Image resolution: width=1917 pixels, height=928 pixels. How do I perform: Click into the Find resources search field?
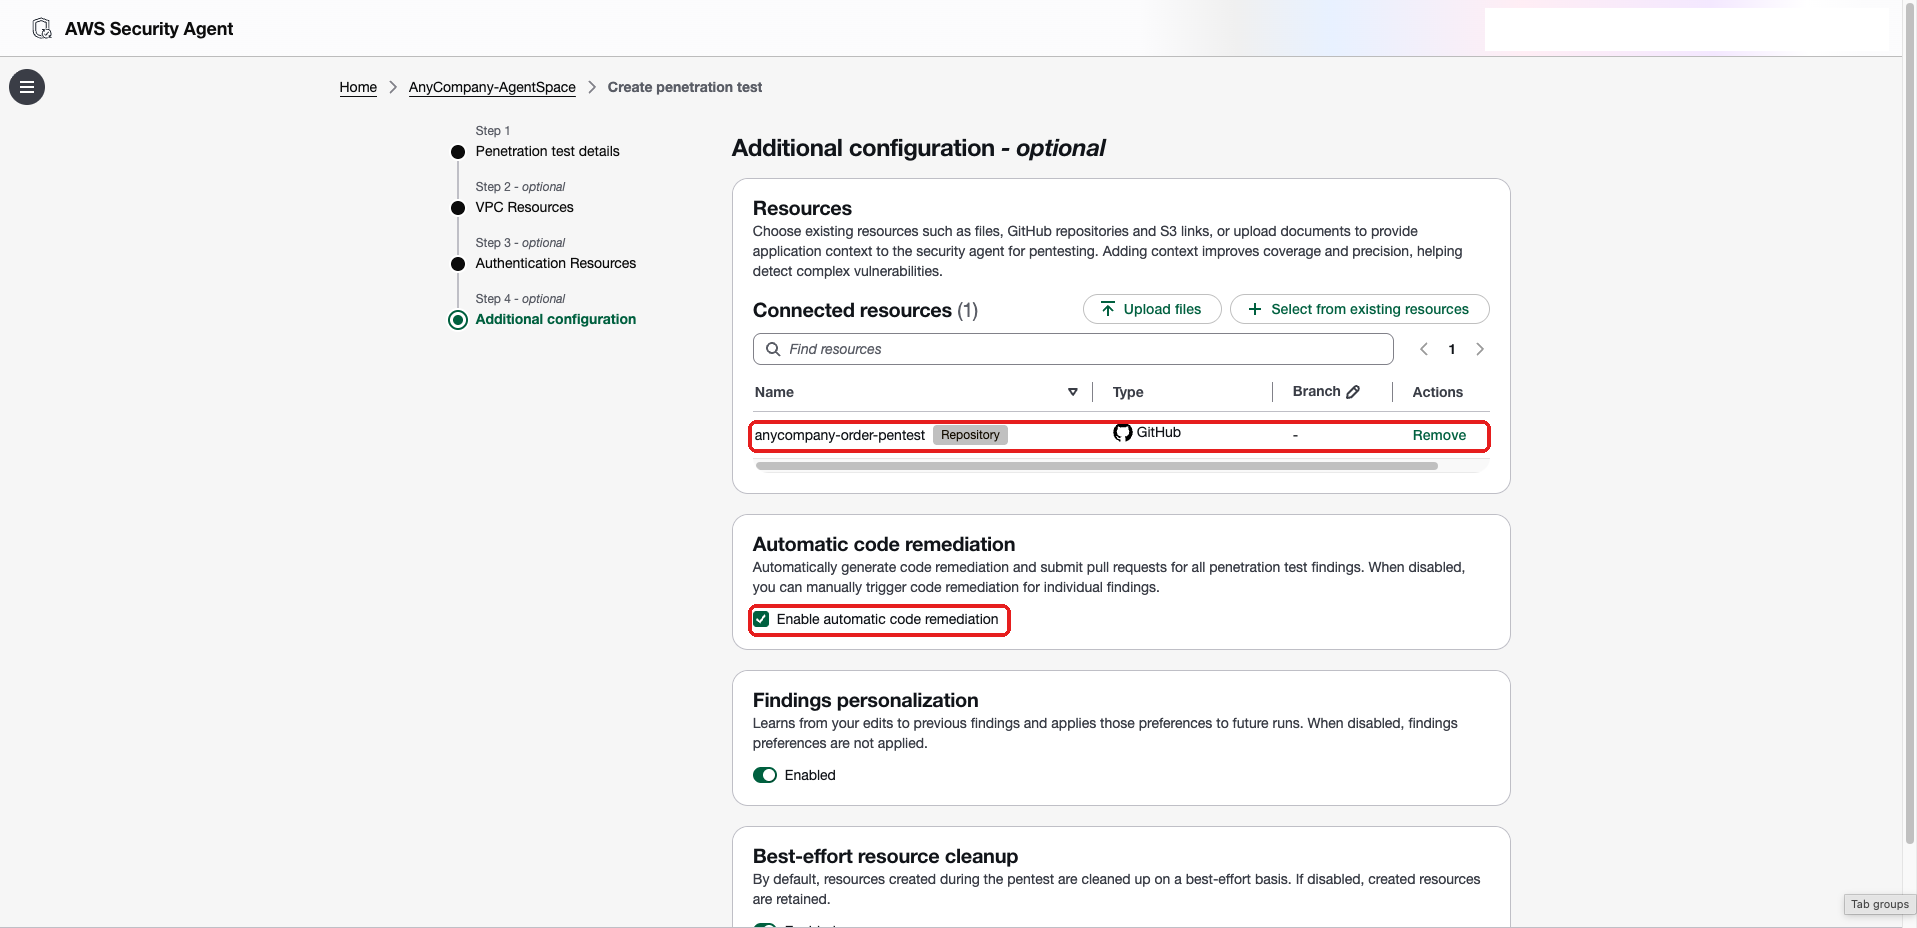[x=1073, y=349]
